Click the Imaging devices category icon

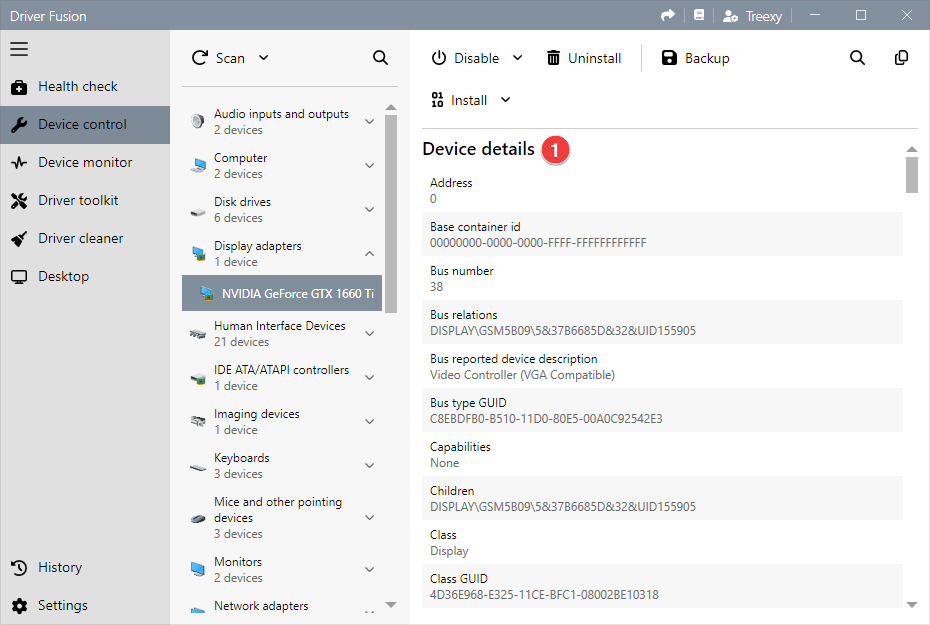(198, 421)
